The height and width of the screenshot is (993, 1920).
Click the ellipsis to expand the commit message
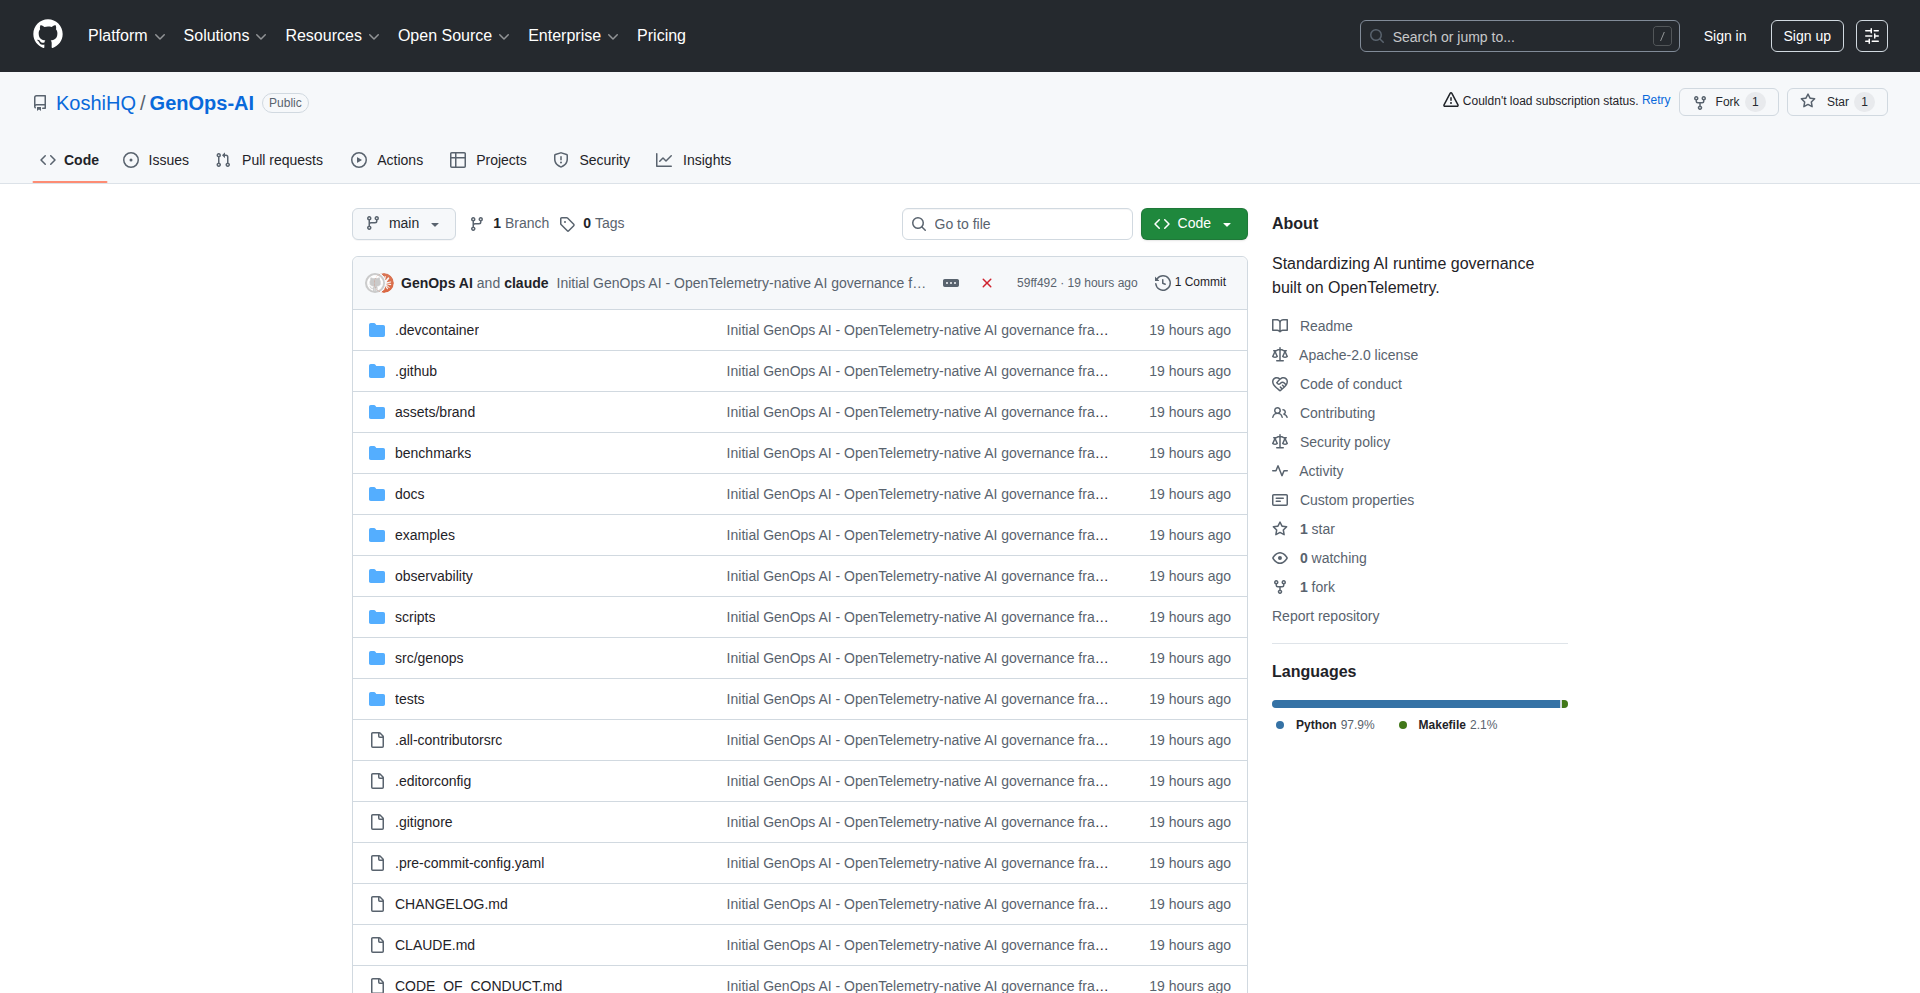[x=950, y=283]
